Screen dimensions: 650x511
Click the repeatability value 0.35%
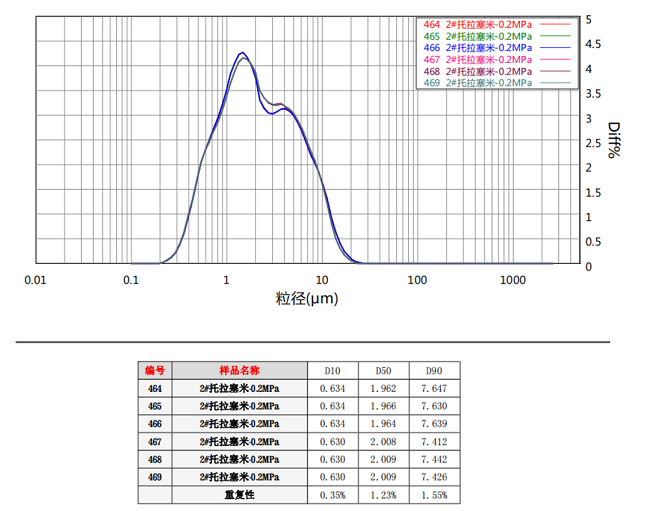click(x=333, y=495)
